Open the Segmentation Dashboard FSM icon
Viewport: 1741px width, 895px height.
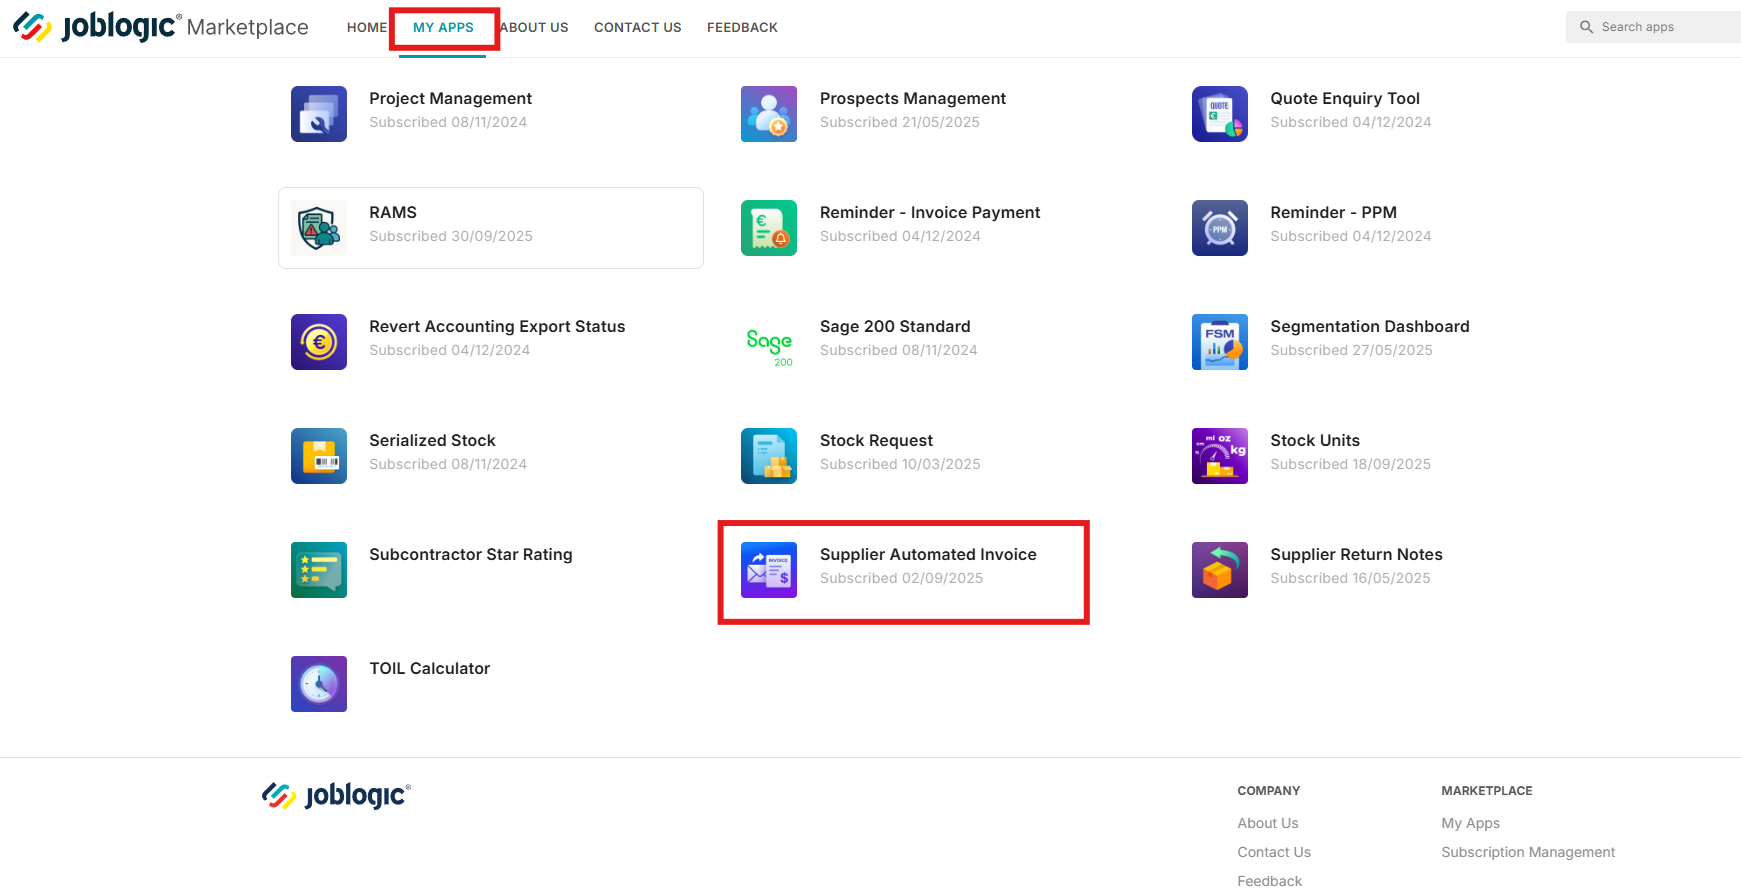point(1220,342)
